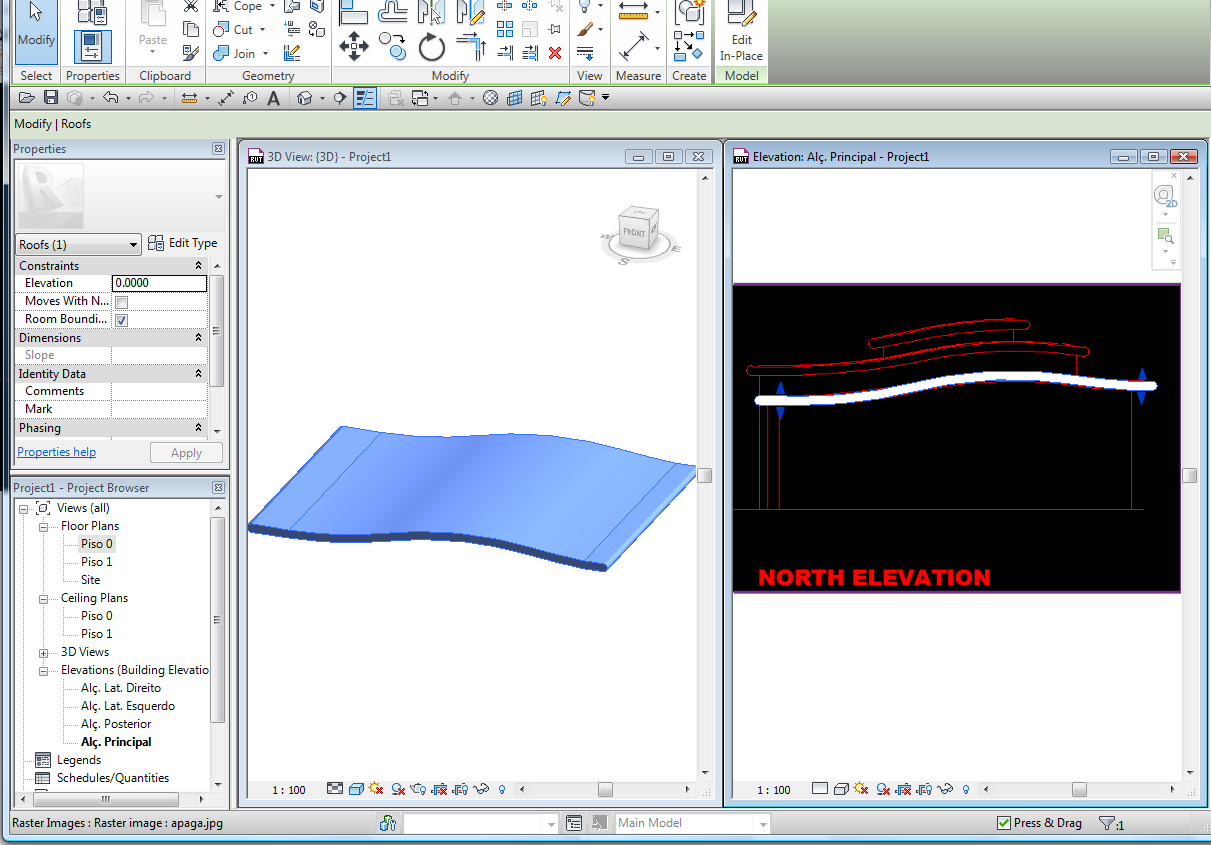Click the ViewCube in the 3D view

[635, 232]
